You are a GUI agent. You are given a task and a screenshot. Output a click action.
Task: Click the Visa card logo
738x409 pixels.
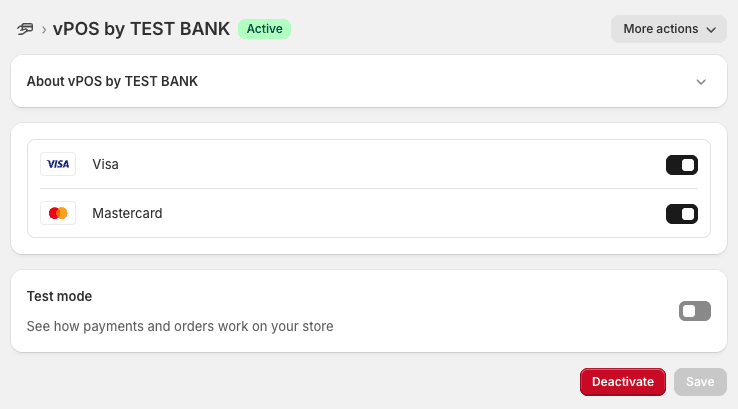pos(58,164)
